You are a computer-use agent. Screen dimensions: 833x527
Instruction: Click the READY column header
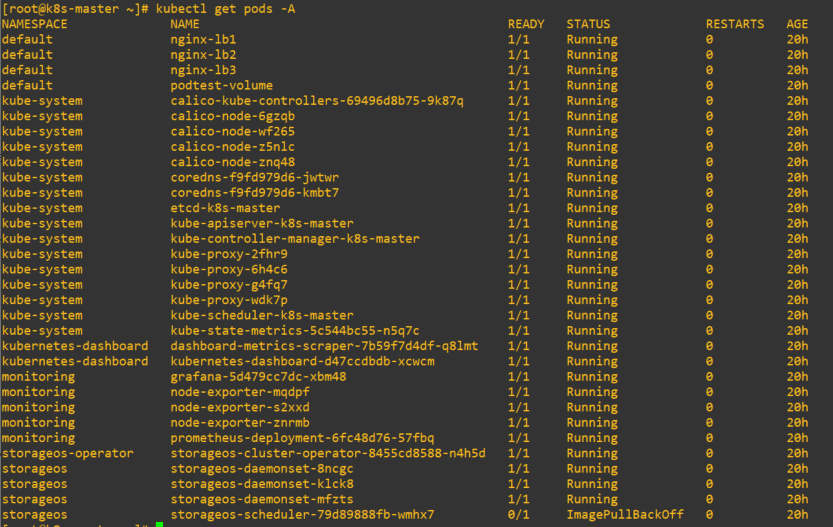pyautogui.click(x=526, y=24)
